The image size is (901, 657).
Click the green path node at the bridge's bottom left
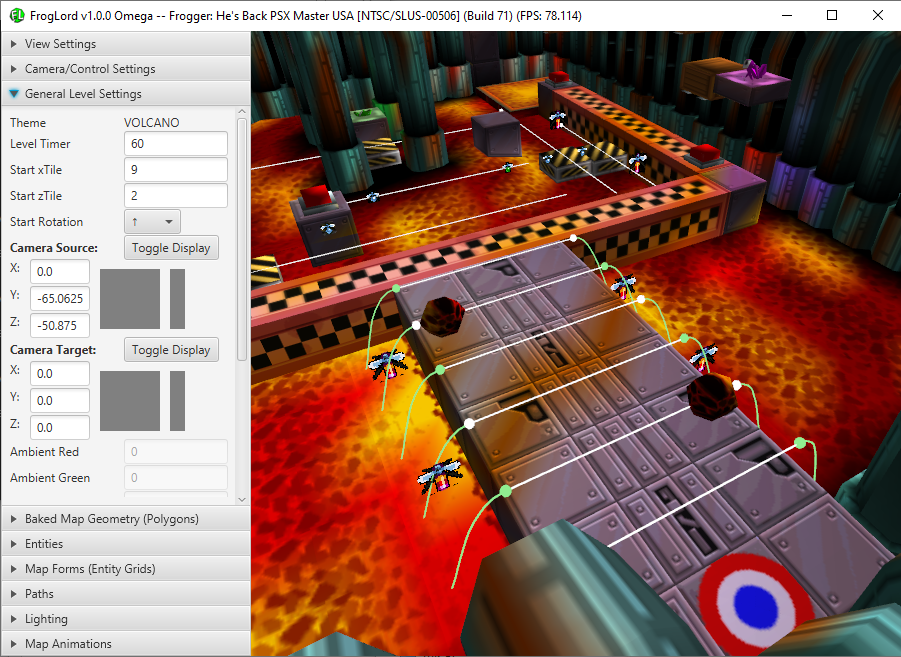click(505, 491)
